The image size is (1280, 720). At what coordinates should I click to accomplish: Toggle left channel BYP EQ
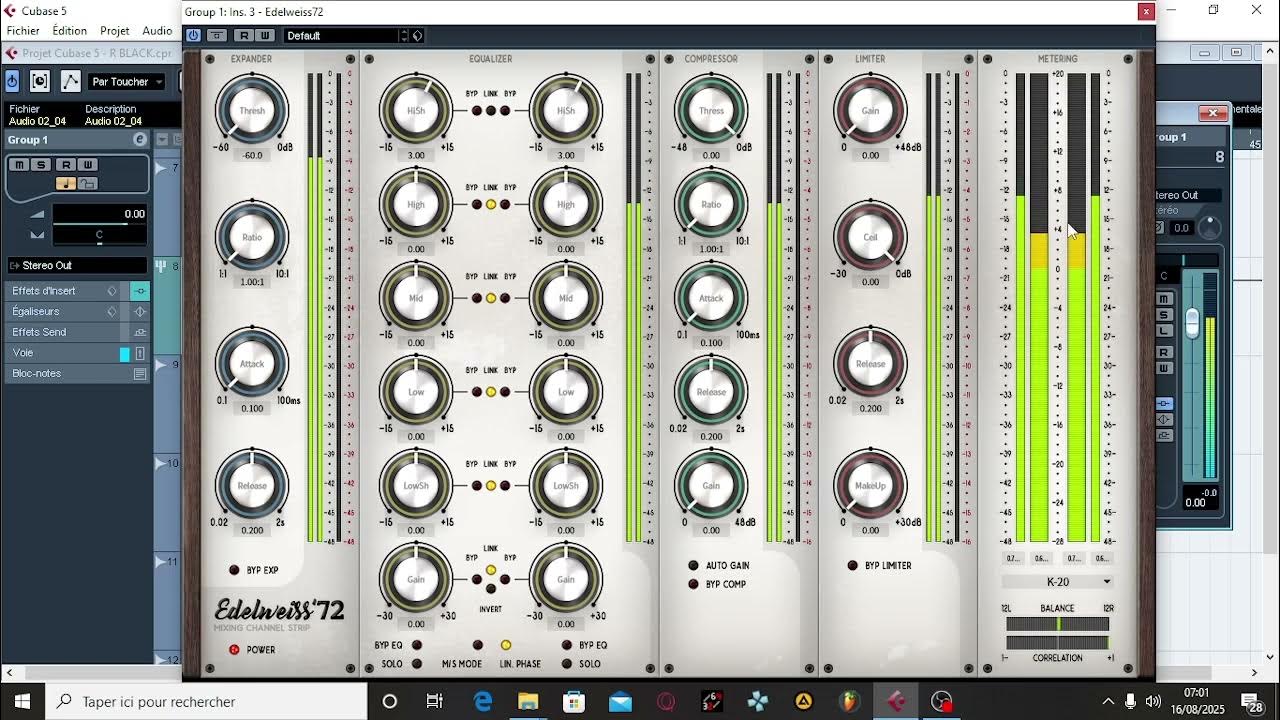pyautogui.click(x=417, y=645)
